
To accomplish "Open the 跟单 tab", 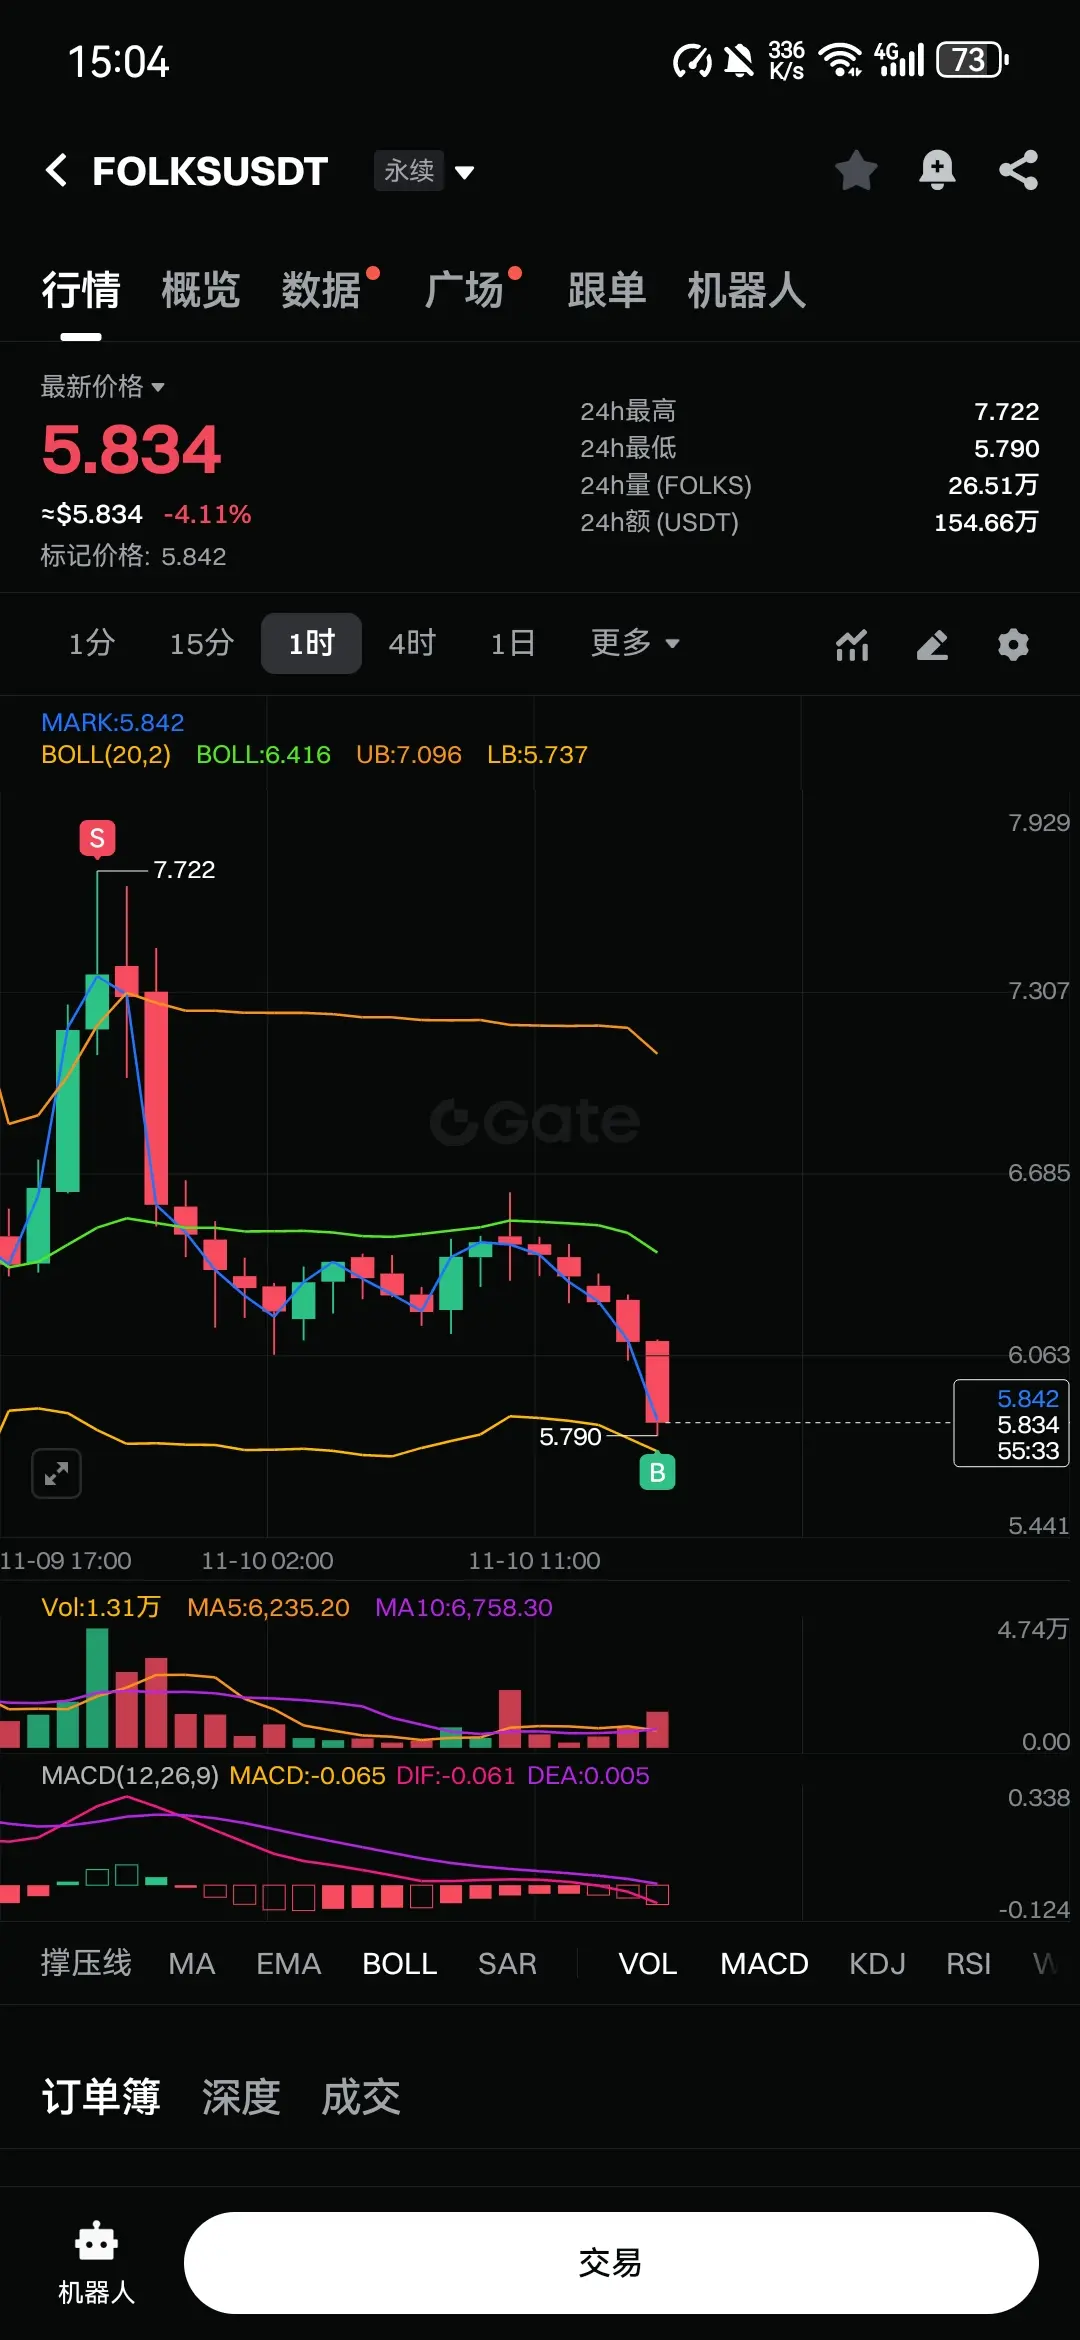I will pos(607,290).
